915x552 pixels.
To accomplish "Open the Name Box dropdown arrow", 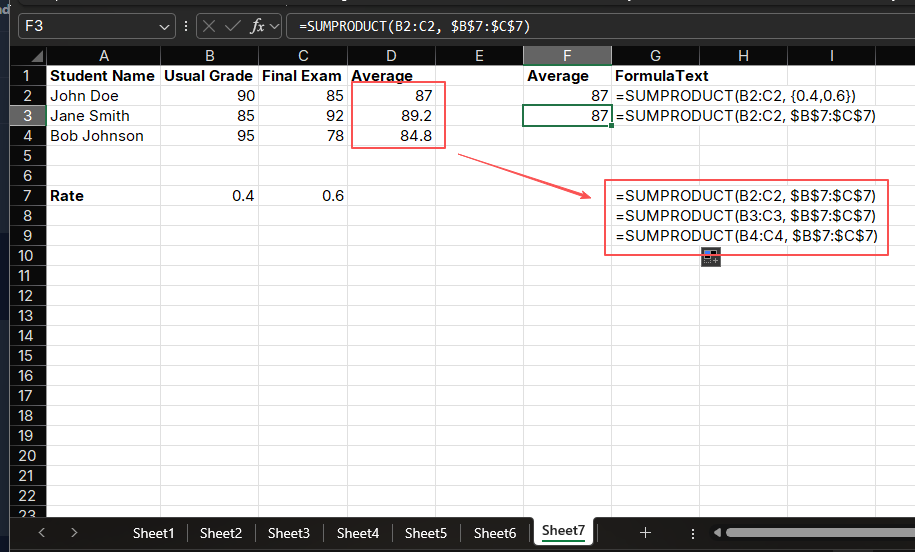I will (x=164, y=27).
